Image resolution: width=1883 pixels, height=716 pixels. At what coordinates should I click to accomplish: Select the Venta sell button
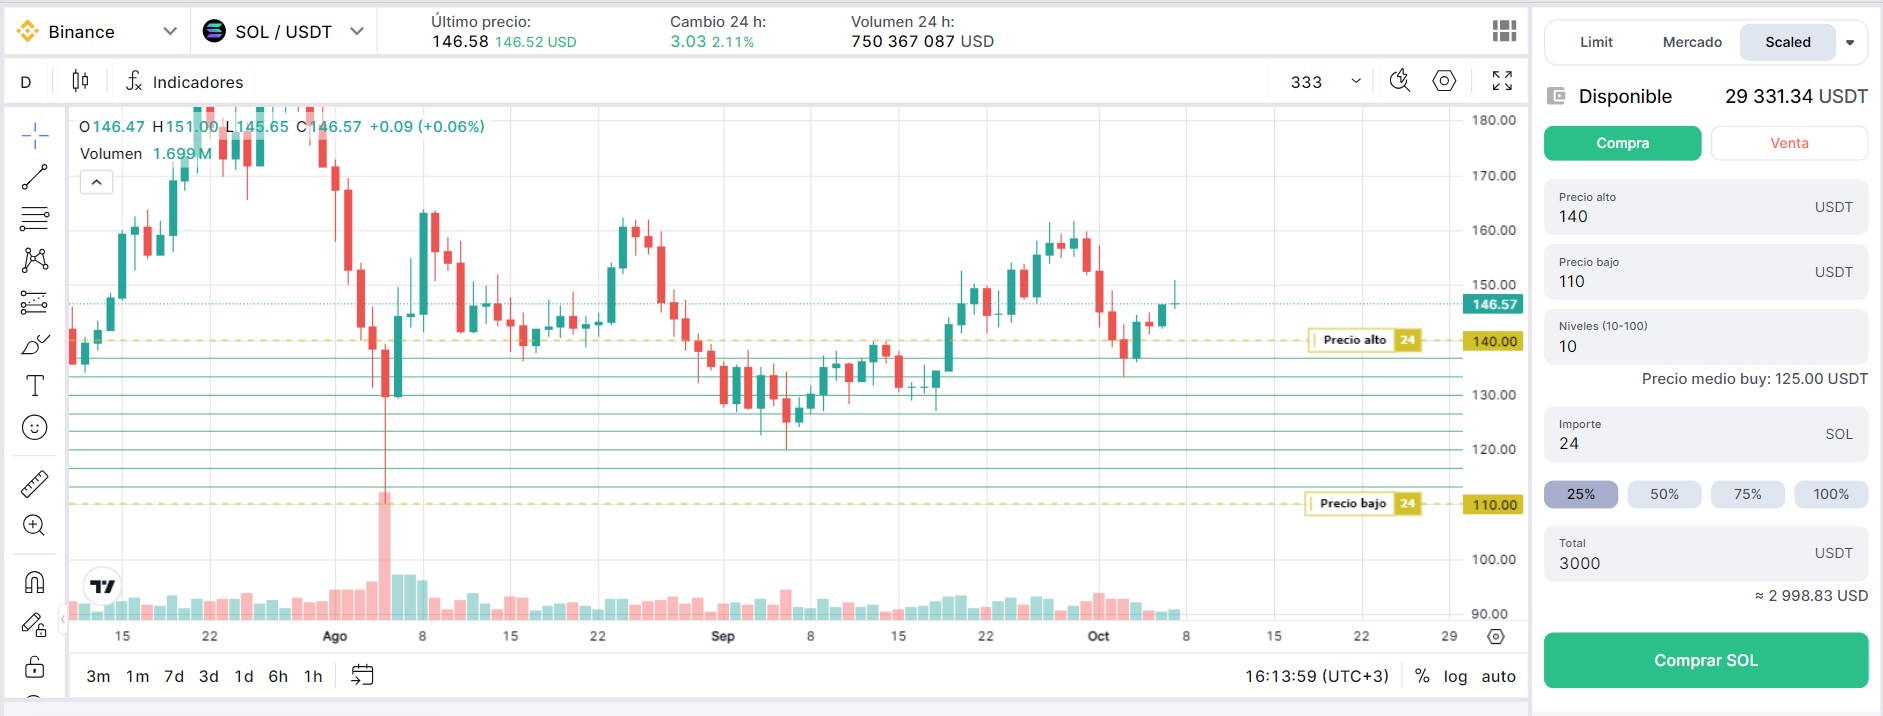click(x=1789, y=143)
